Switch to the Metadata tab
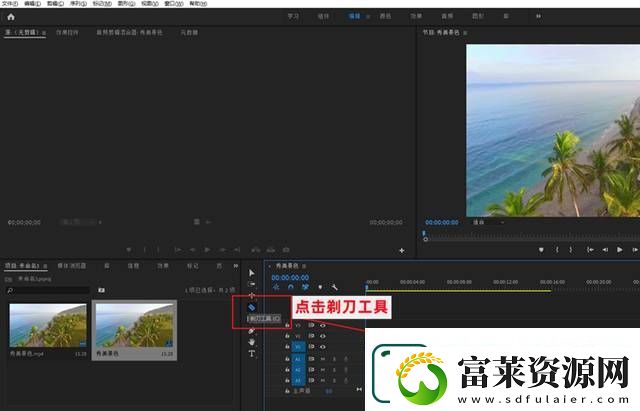 [189, 32]
